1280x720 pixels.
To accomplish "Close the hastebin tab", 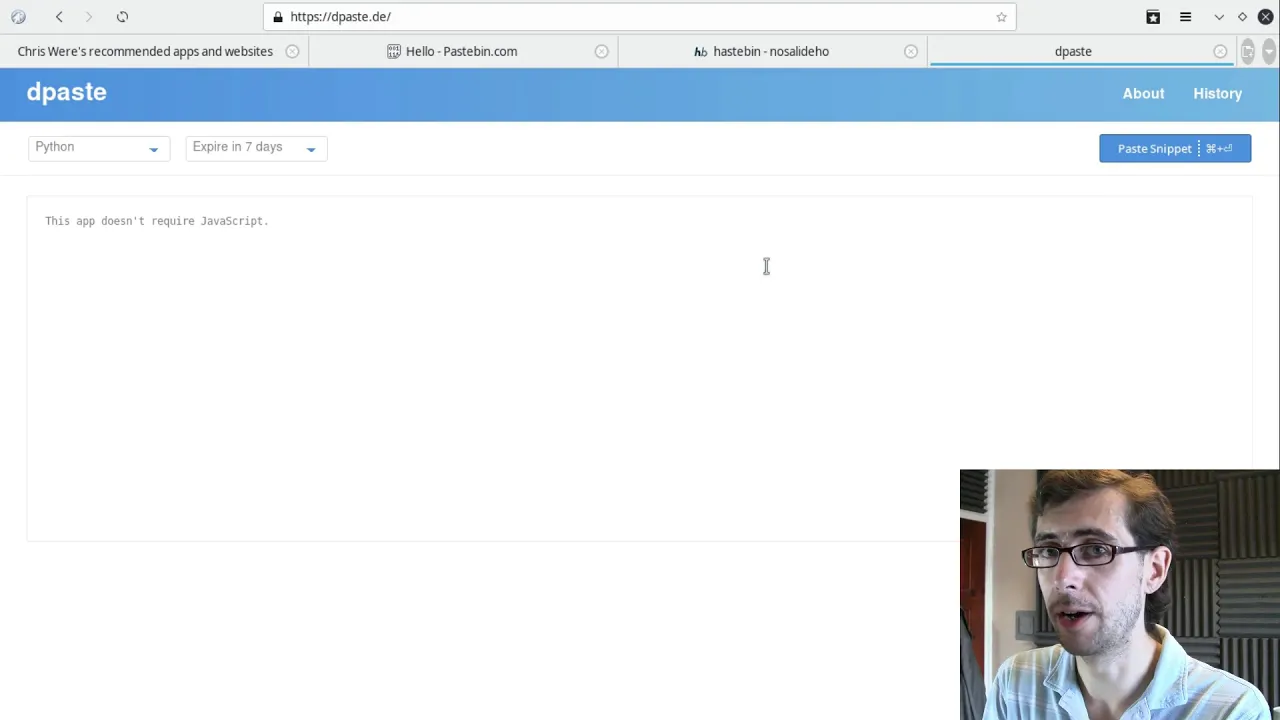I will tap(910, 51).
